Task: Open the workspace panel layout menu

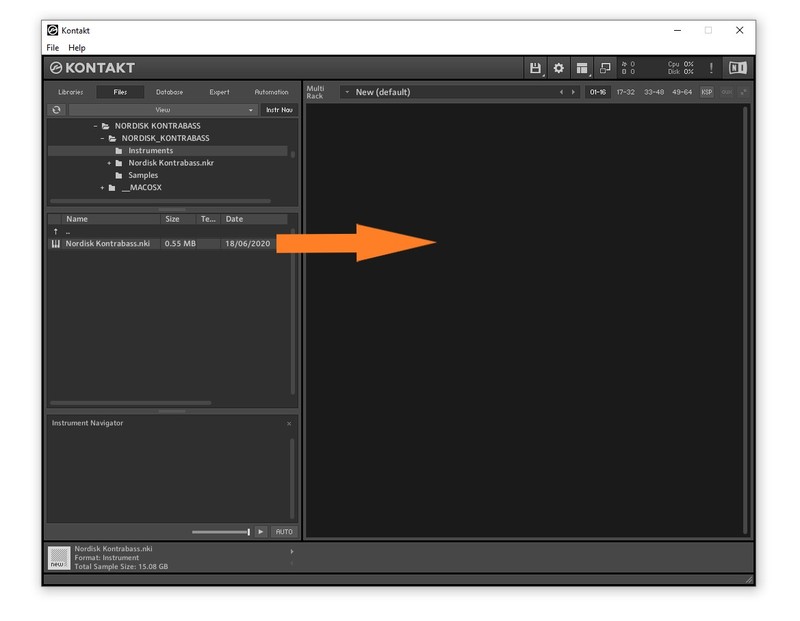Action: pos(582,68)
